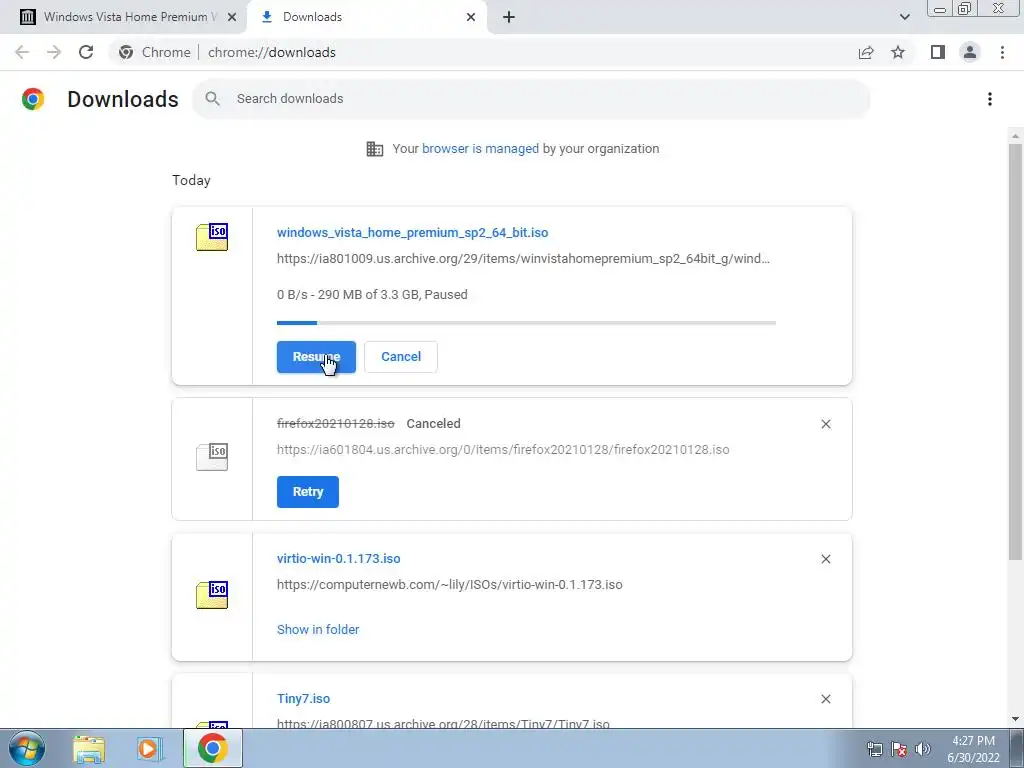Click the 'Today' date heading
This screenshot has width=1024, height=768.
pos(191,180)
